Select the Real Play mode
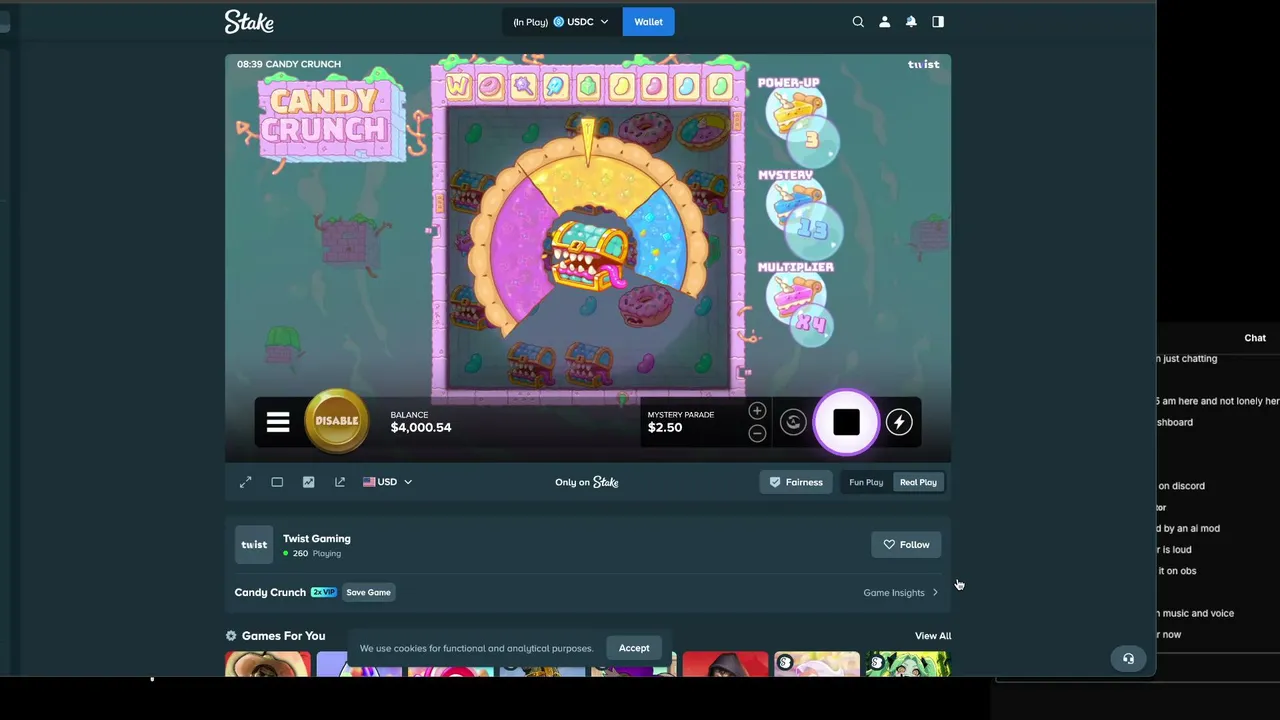The height and width of the screenshot is (720, 1280). click(x=918, y=482)
